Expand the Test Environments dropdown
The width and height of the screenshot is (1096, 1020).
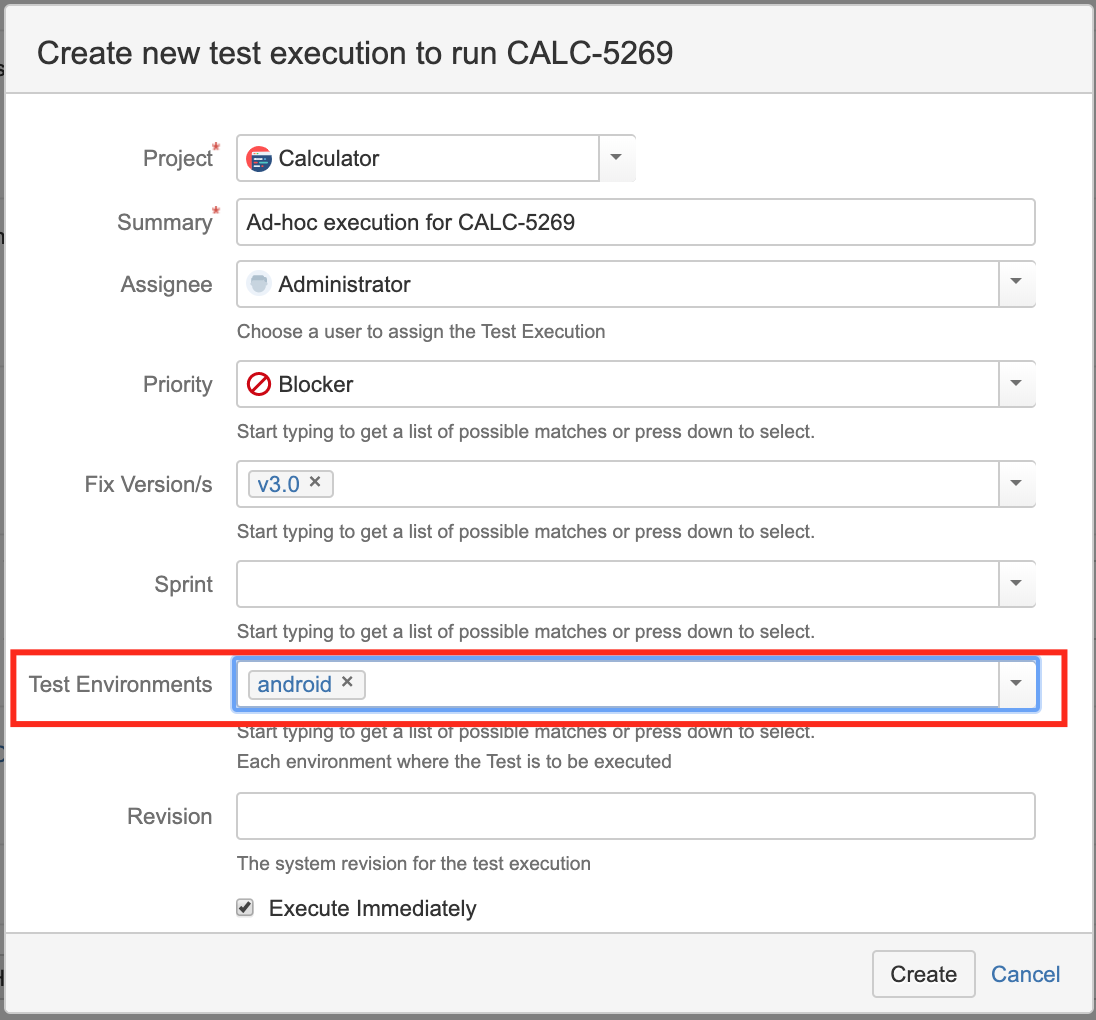pos(1016,683)
